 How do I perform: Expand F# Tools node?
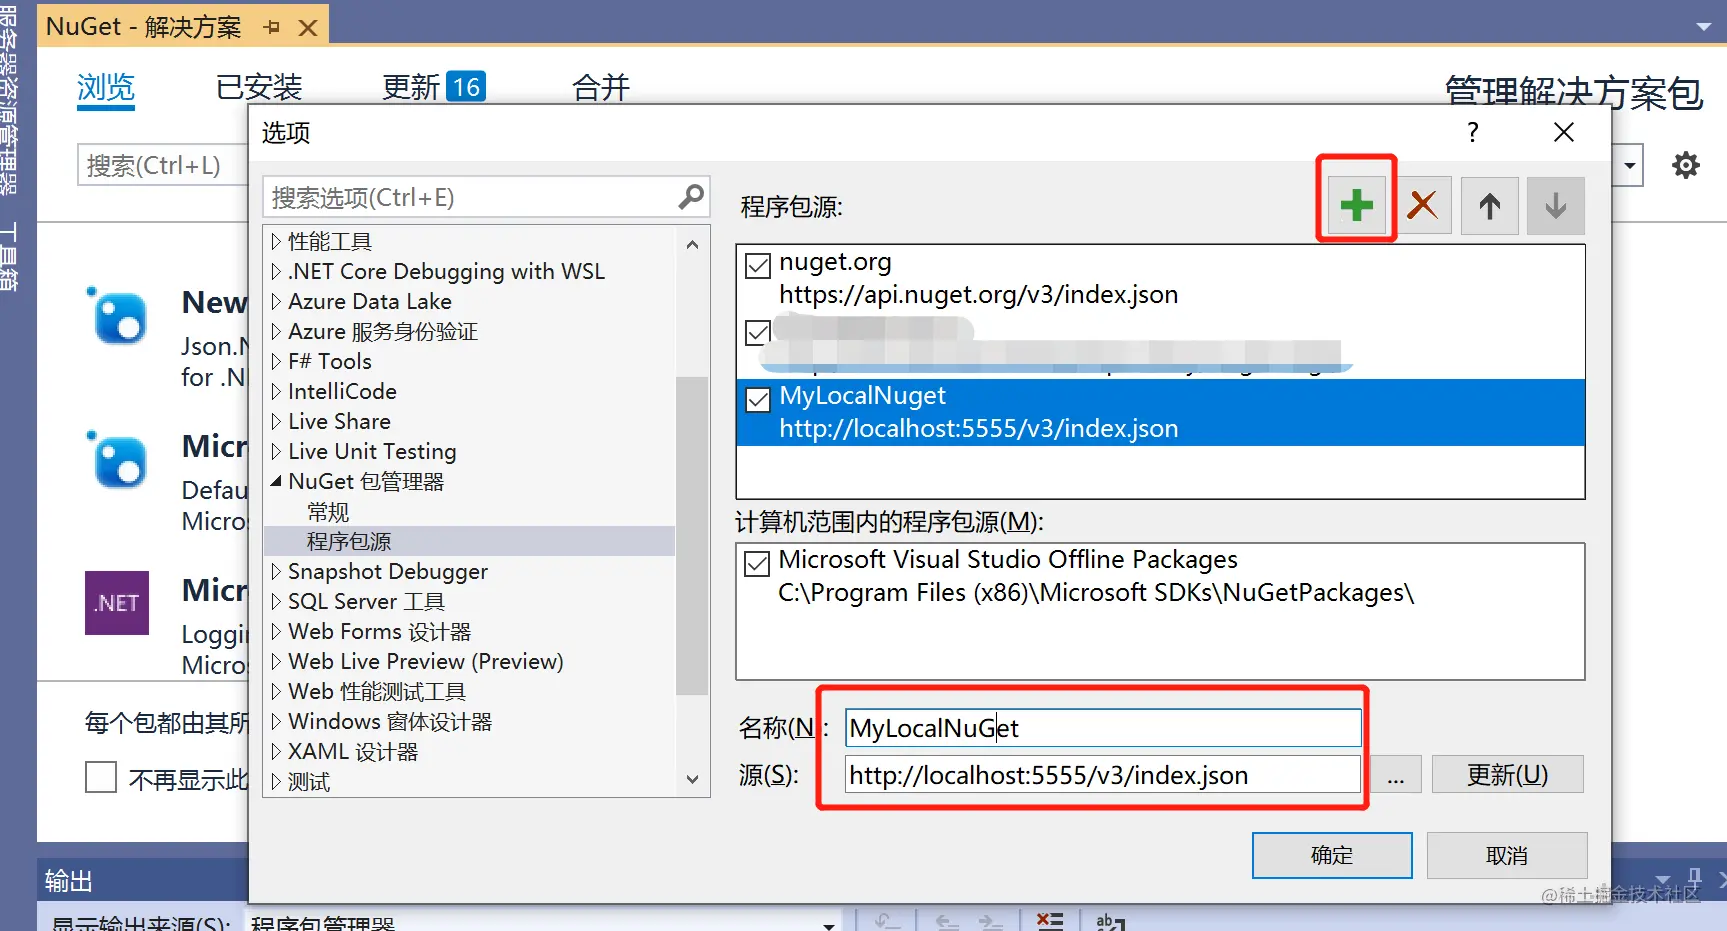[x=276, y=361]
